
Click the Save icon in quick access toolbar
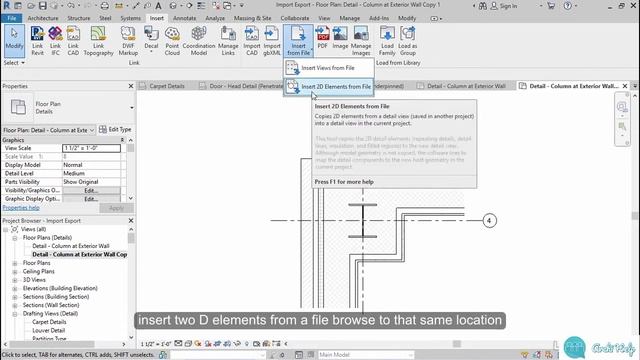(x=43, y=6)
